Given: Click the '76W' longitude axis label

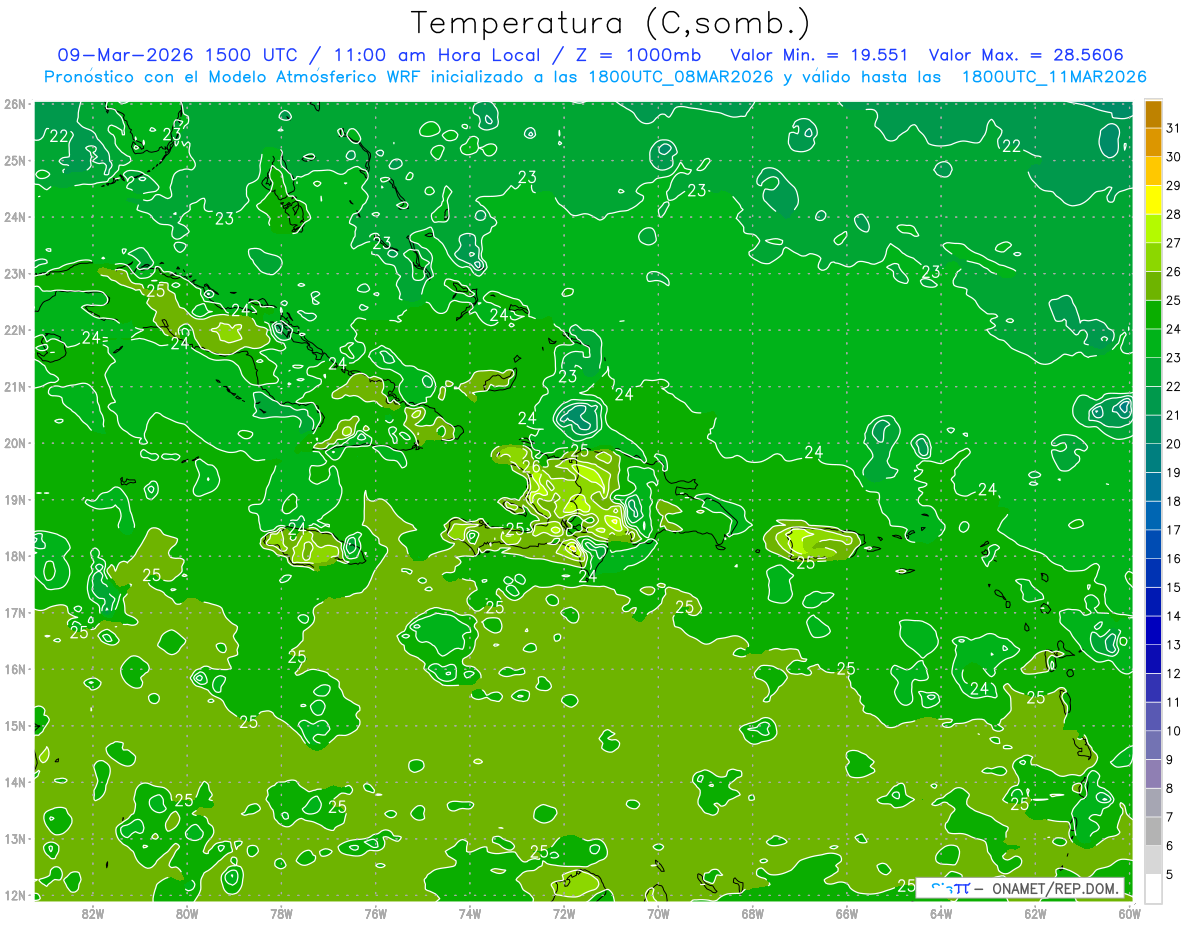Looking at the screenshot, I should [376, 913].
